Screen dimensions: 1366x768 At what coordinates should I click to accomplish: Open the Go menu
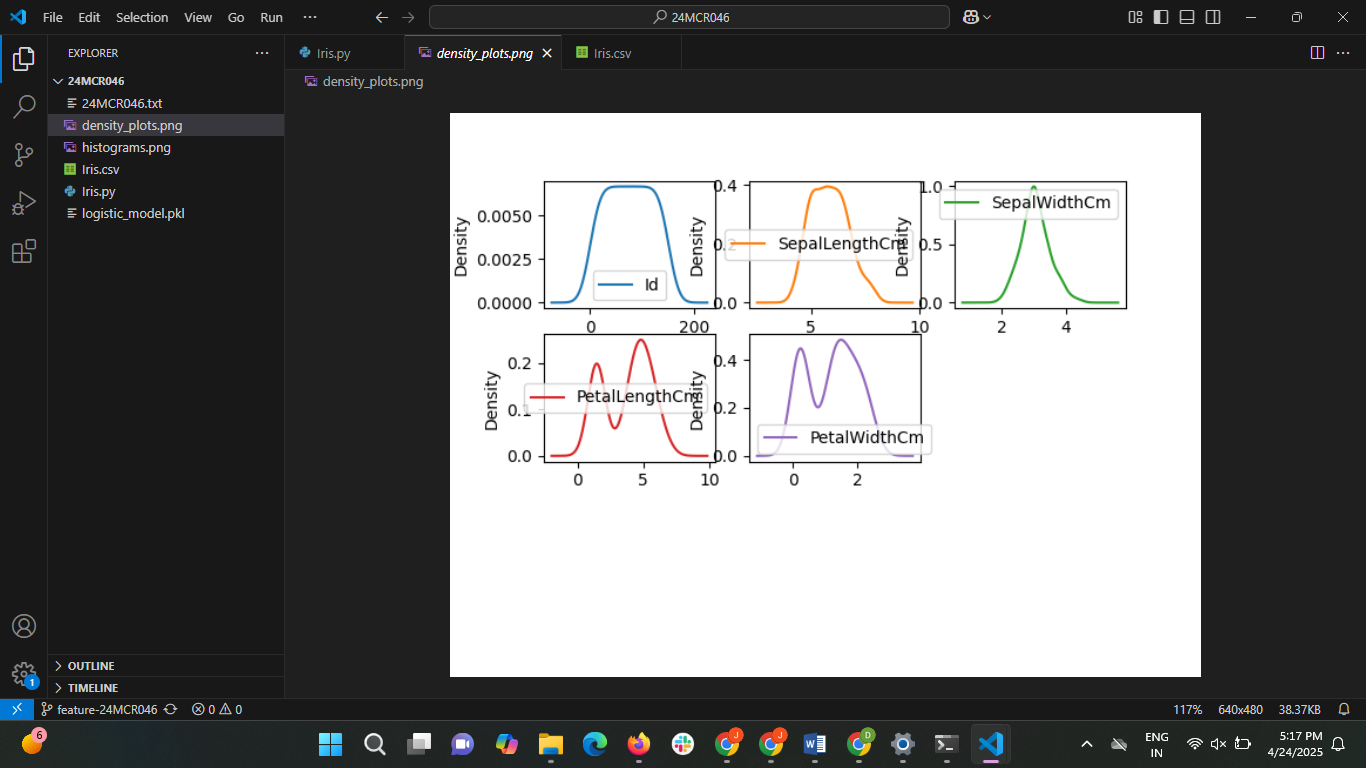click(x=236, y=17)
